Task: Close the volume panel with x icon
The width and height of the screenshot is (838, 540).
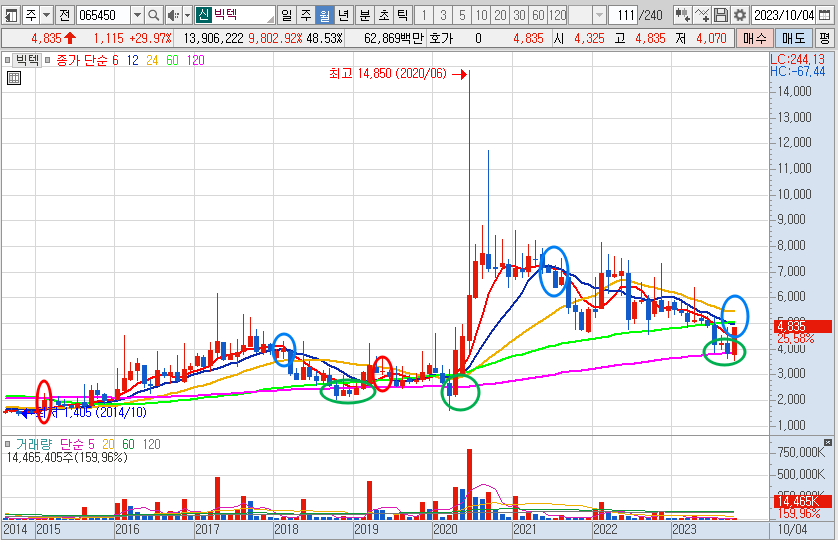Action: coord(828,442)
